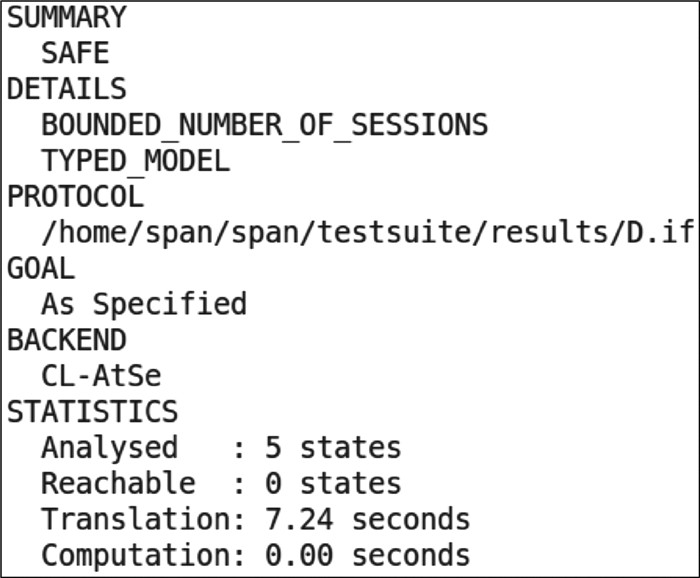This screenshot has height=578, width=700.
Task: Select the '0 states' reachable value
Action: click(x=332, y=483)
